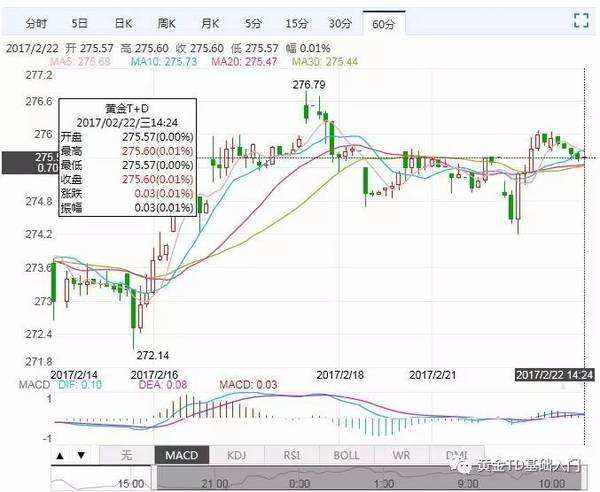Select the active 60分 tab
The image size is (600, 492).
(384, 24)
